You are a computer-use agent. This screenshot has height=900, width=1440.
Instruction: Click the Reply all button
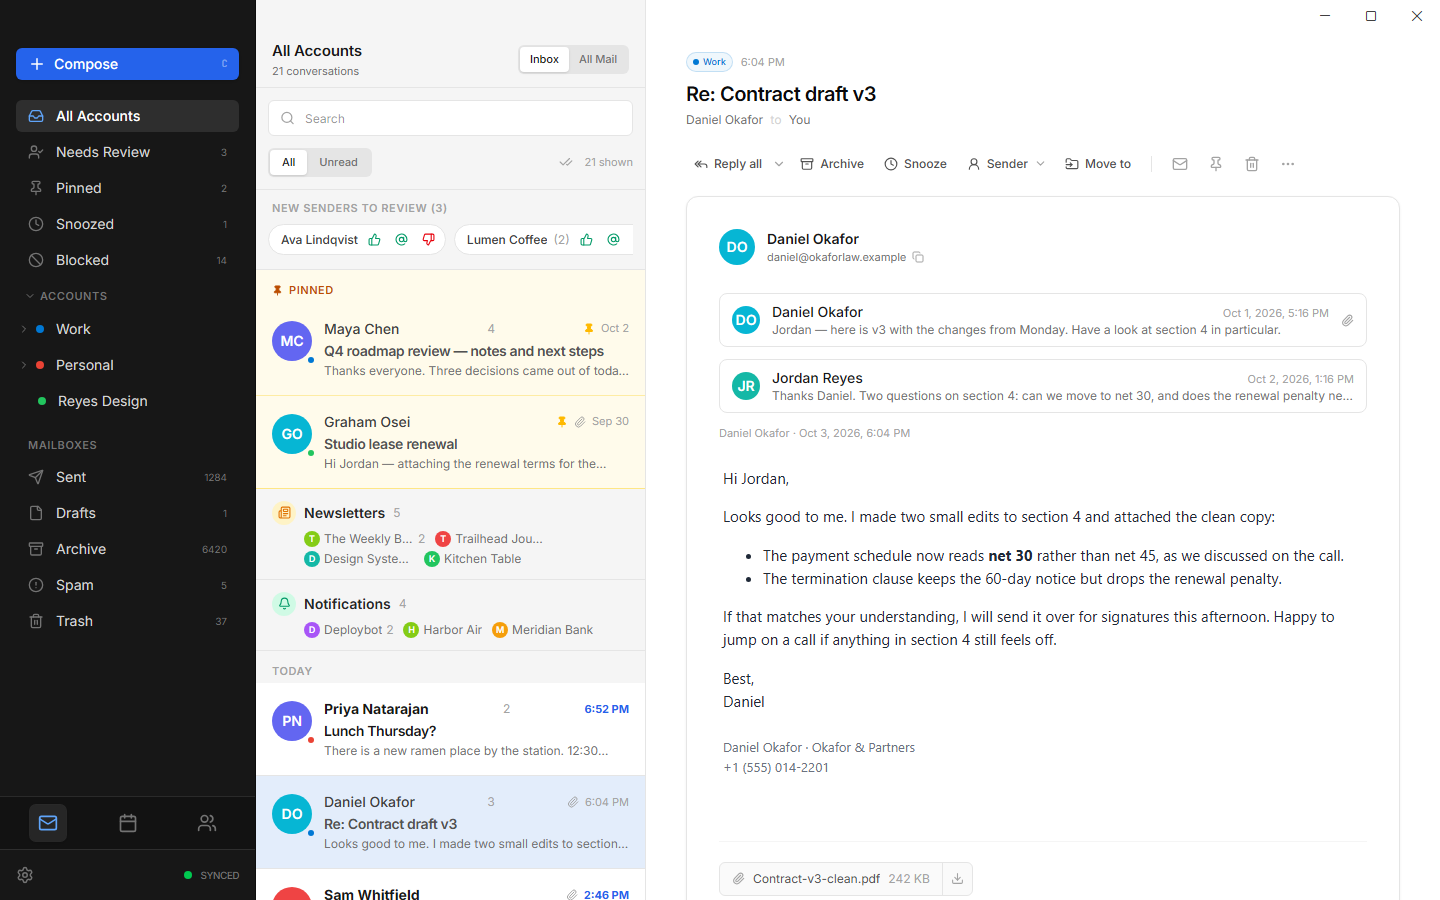(x=728, y=164)
